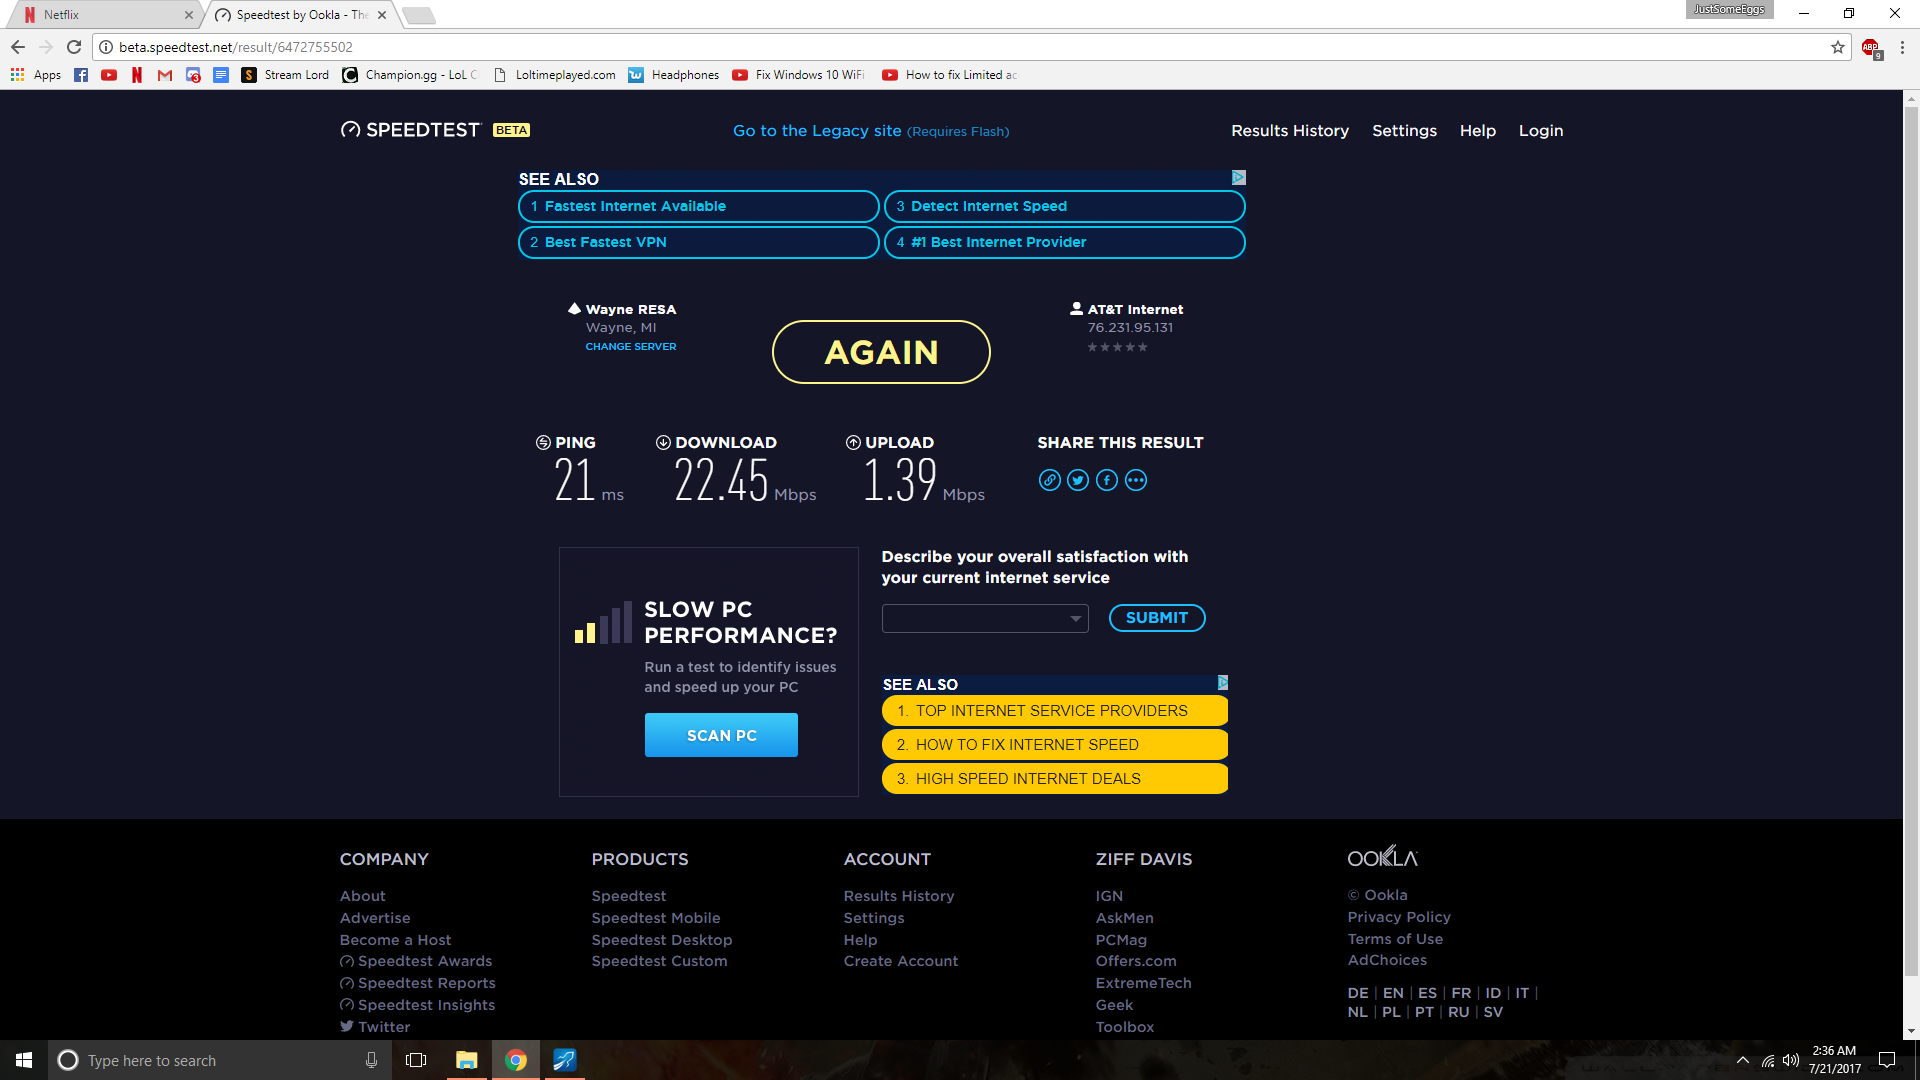Click the AdChoices icon on top ad
This screenshot has height=1080, width=1920.
(1238, 177)
